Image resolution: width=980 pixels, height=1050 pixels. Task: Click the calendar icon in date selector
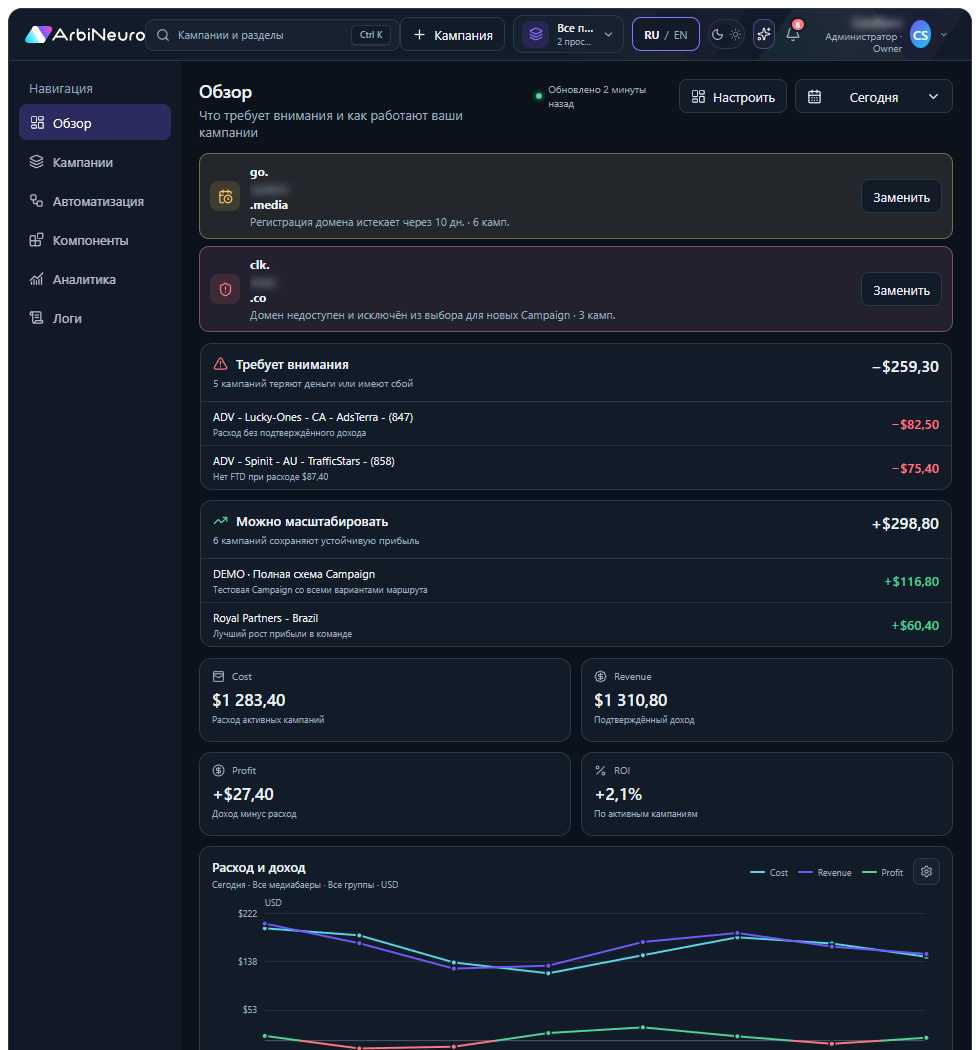tap(814, 96)
